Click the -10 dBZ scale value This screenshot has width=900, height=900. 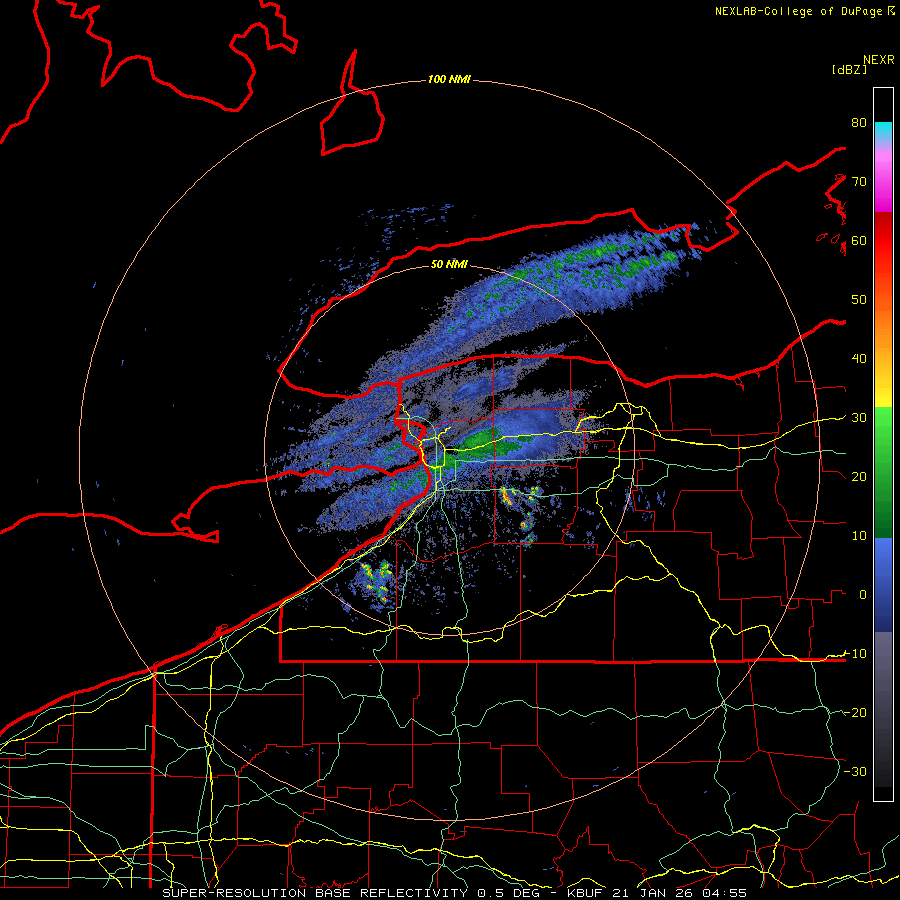tap(855, 654)
